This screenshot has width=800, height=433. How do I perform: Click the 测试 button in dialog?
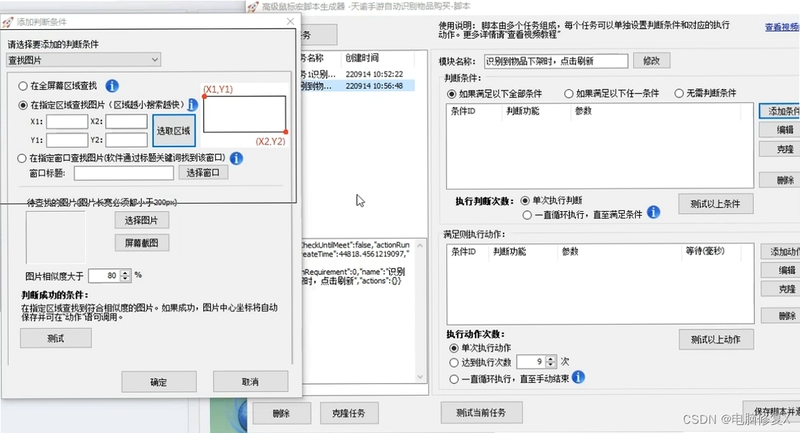56,338
